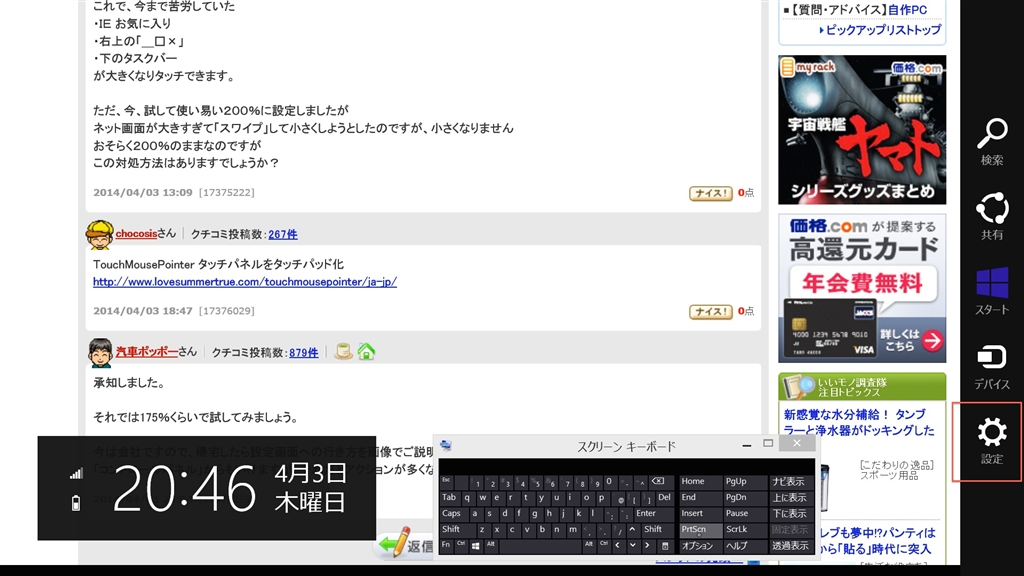Open いいモノ調査隊 注目トピックス header

862,387
